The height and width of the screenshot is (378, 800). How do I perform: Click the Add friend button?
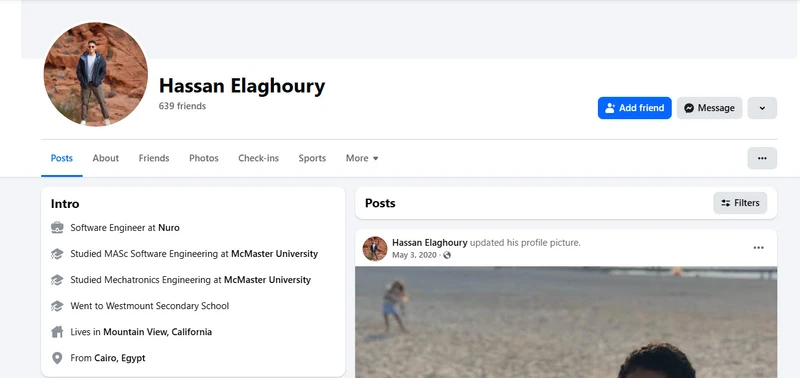coord(634,108)
